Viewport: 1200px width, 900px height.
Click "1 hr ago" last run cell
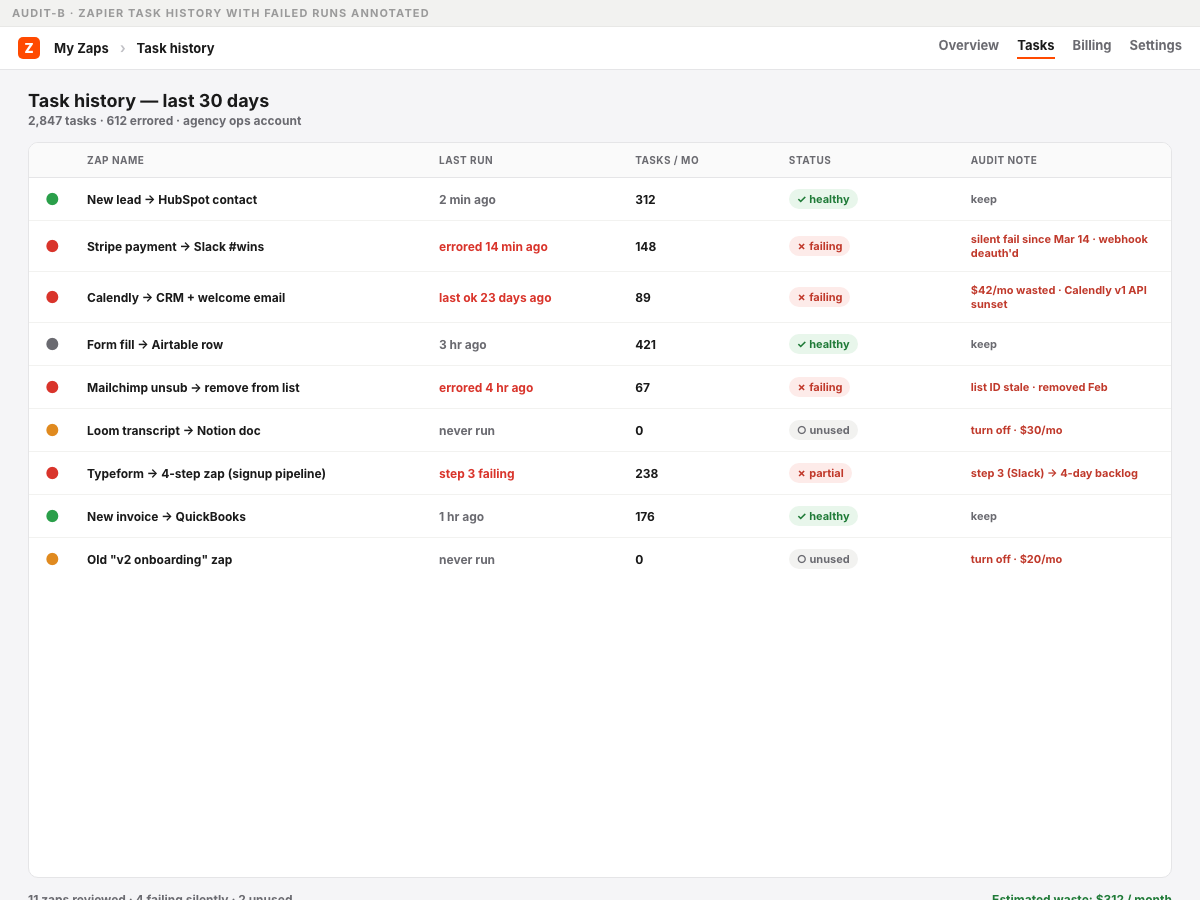[461, 516]
